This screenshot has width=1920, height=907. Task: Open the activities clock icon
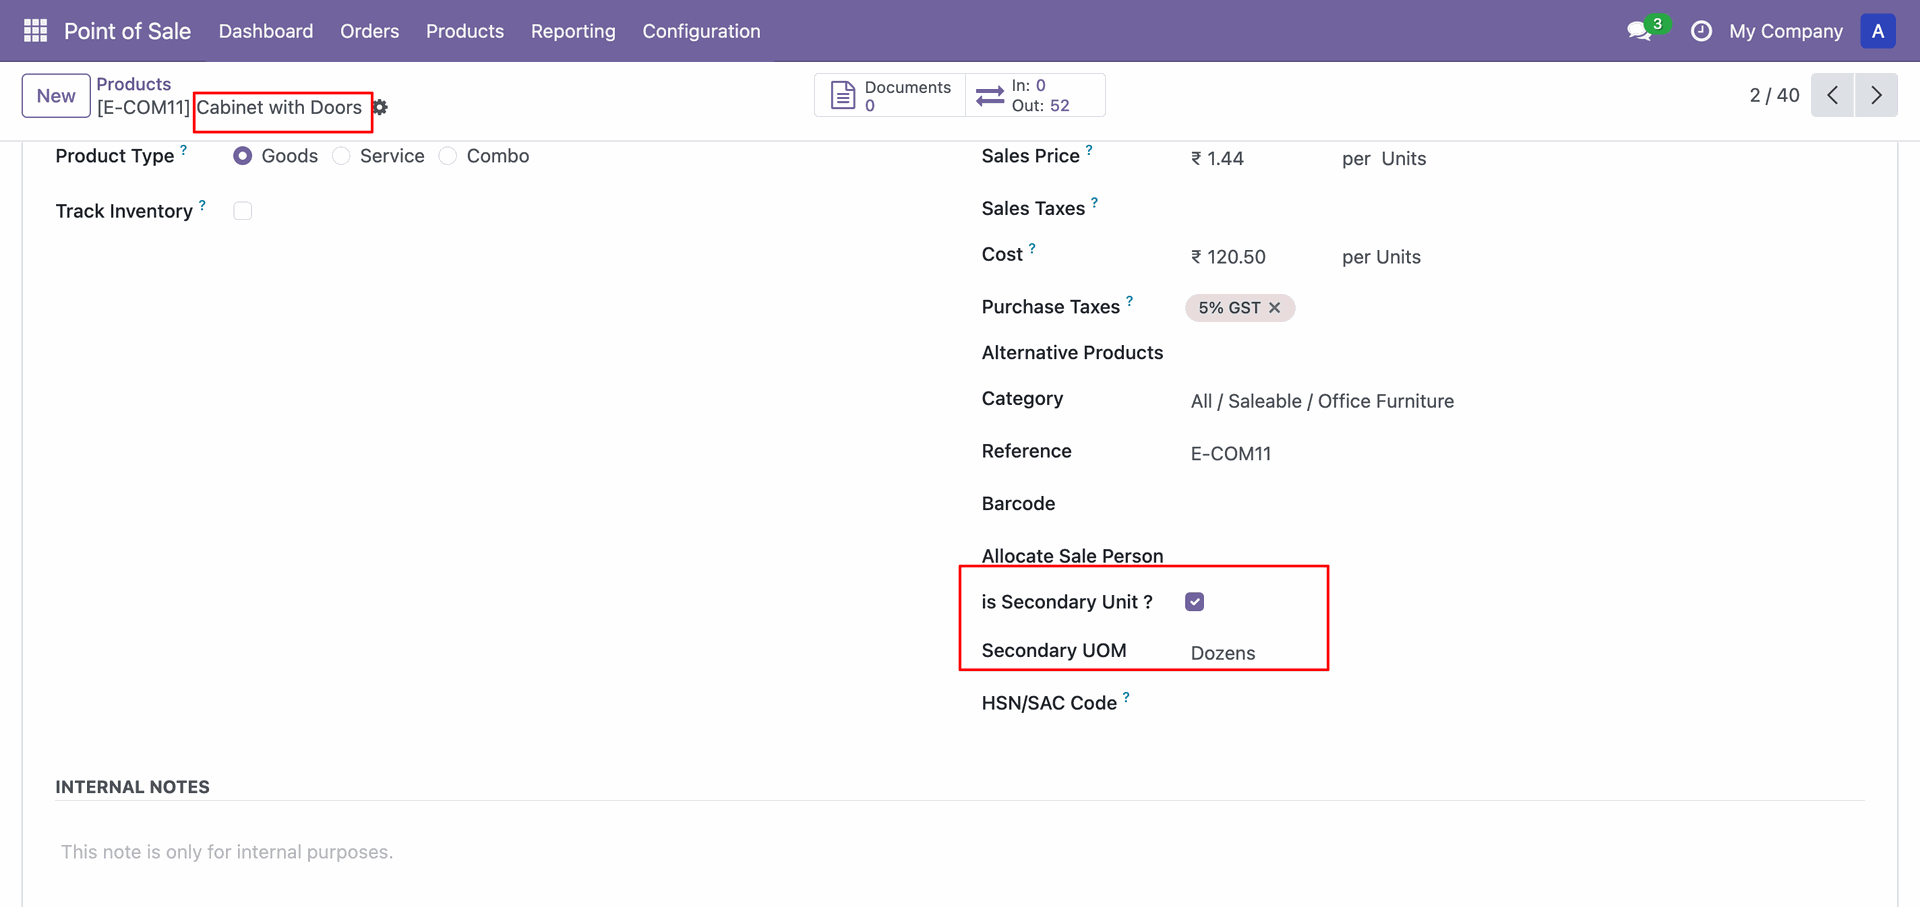click(1700, 31)
